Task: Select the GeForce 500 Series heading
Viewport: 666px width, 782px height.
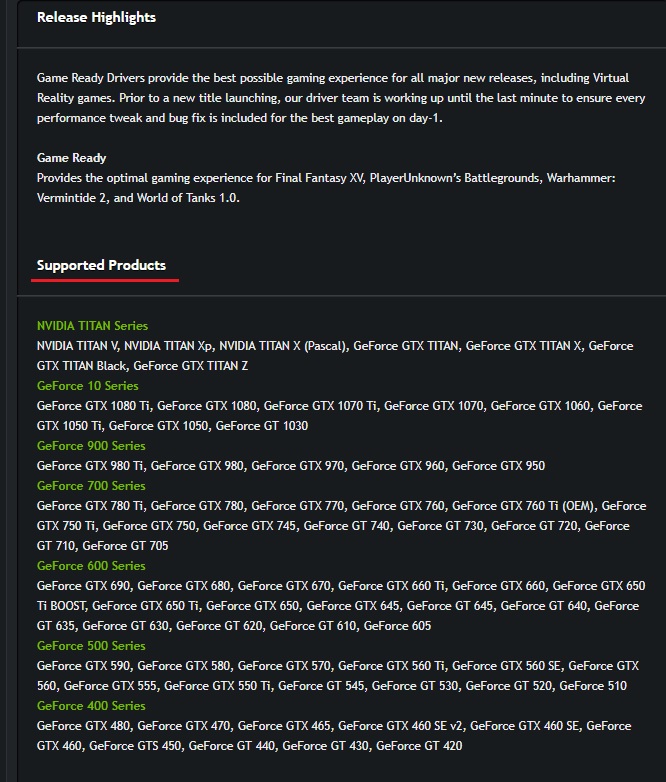Action: (x=91, y=646)
